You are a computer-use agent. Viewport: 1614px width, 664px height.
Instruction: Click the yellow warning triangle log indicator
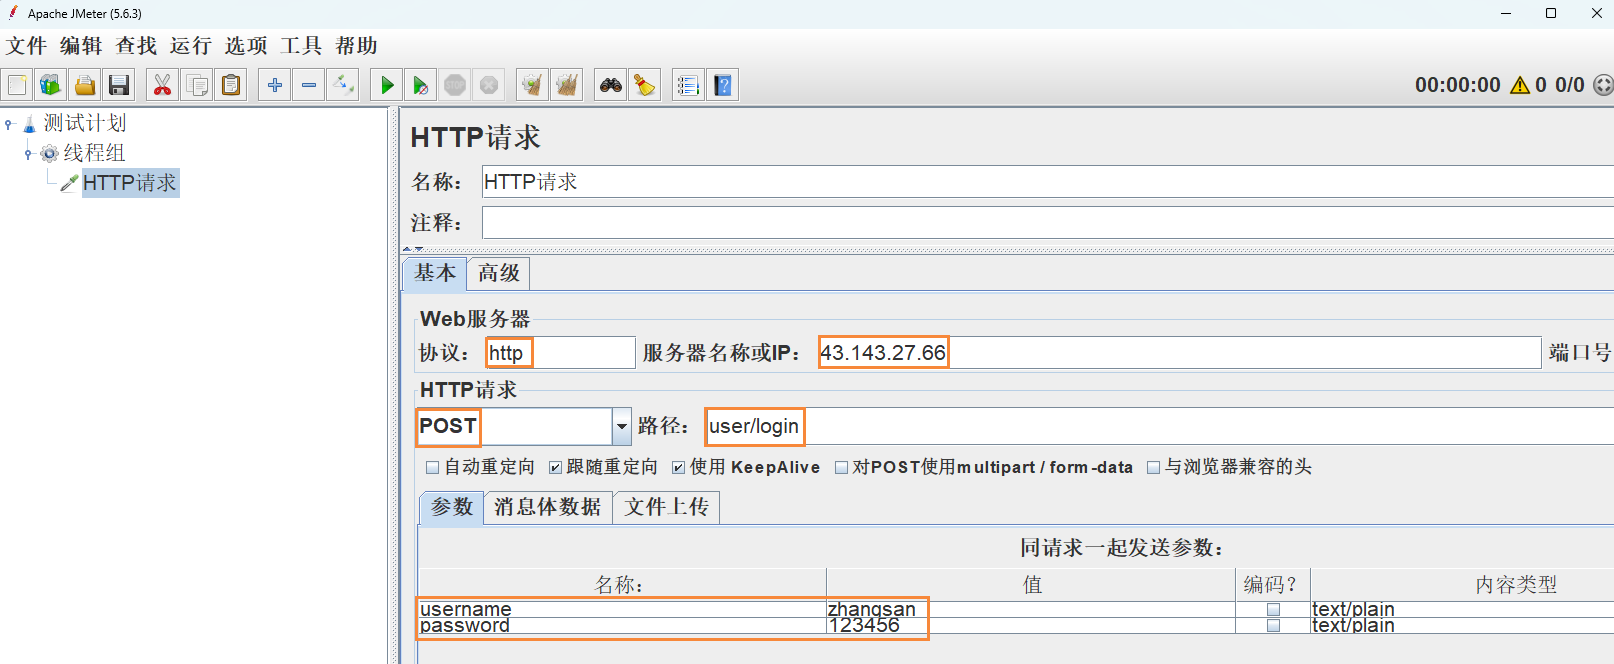1520,85
